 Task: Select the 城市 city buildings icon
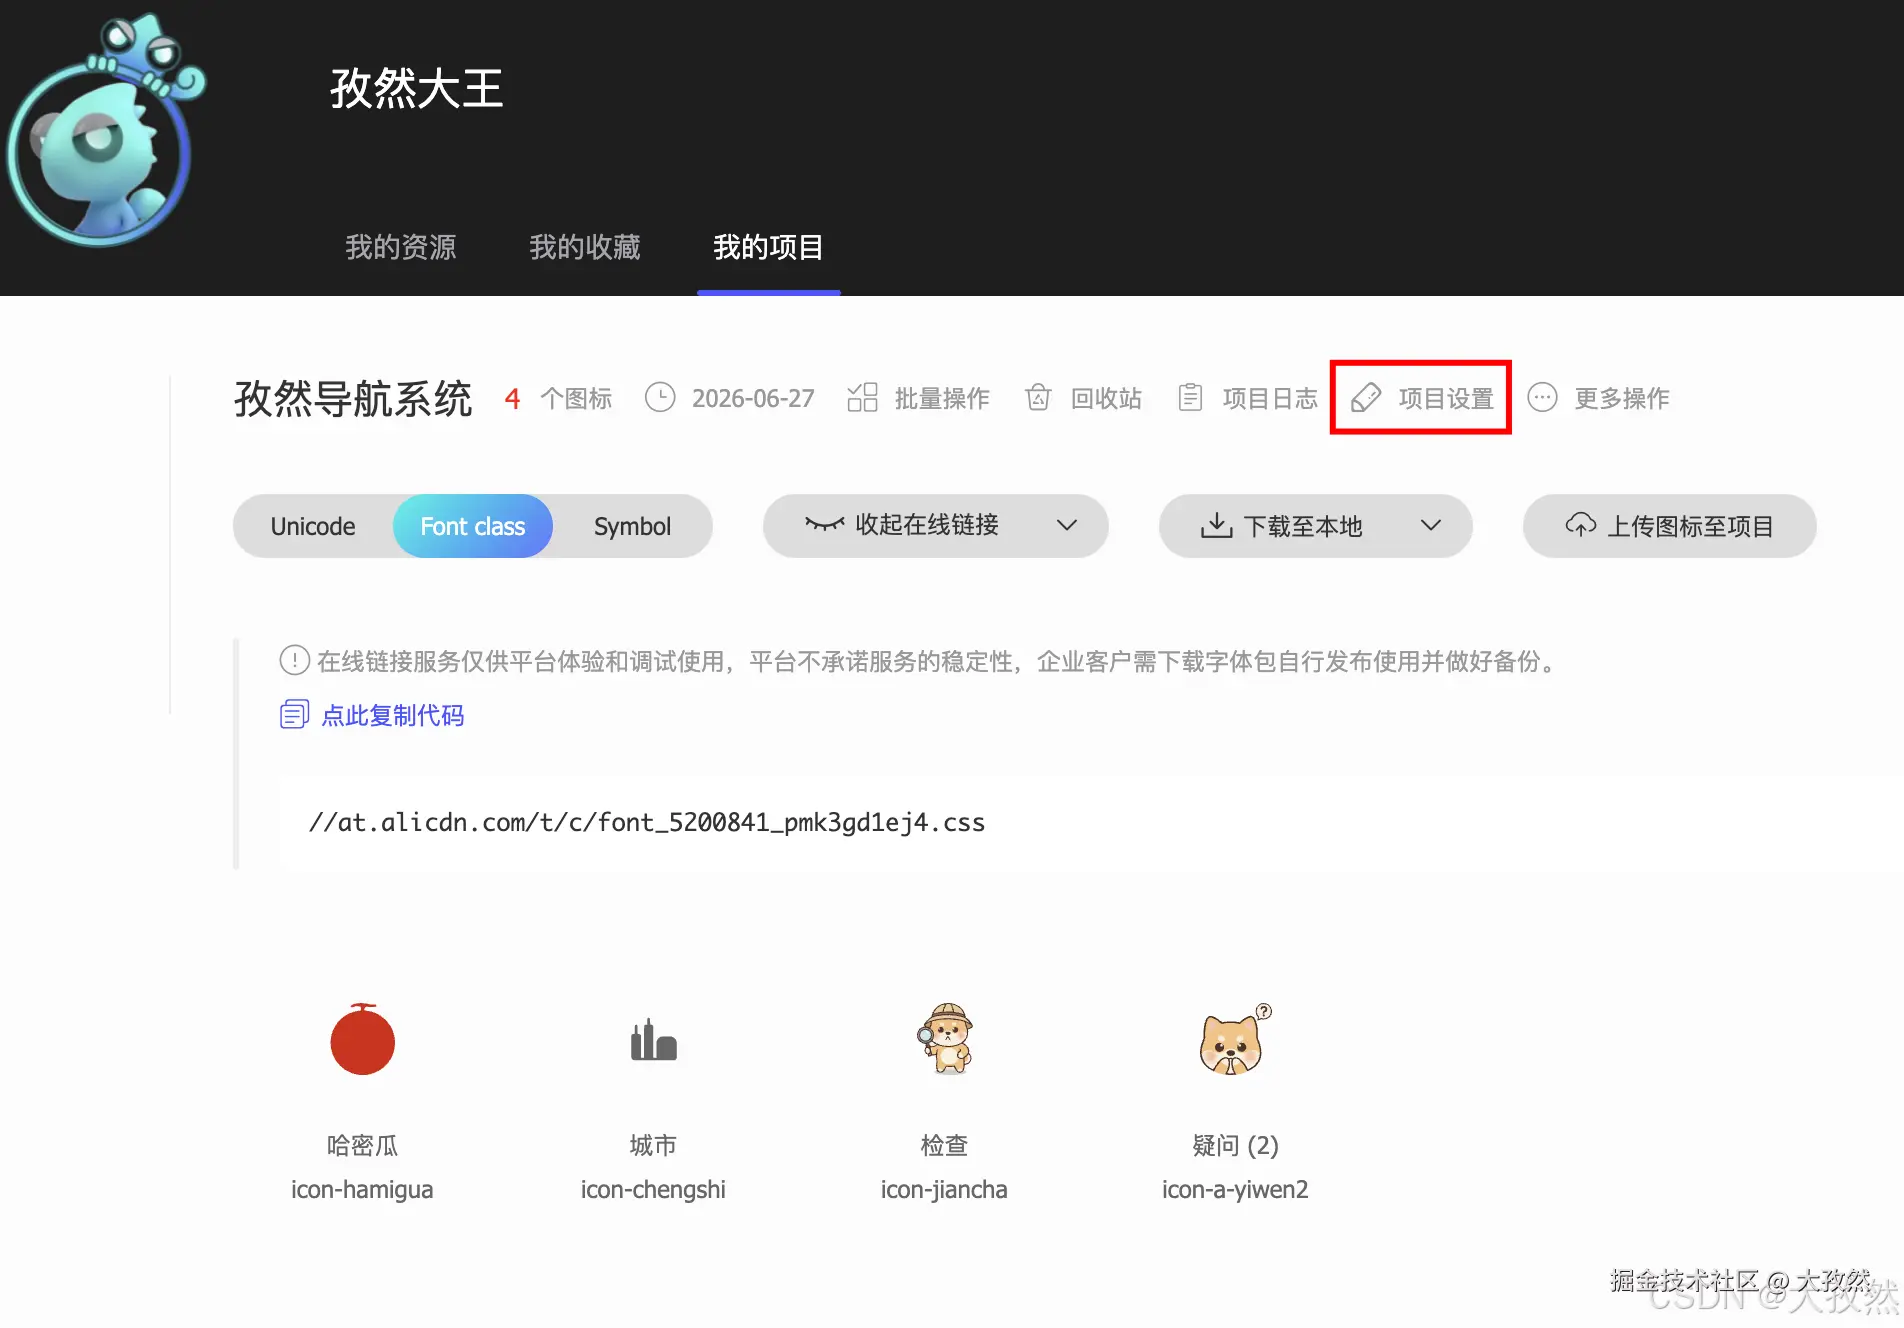pyautogui.click(x=653, y=1040)
